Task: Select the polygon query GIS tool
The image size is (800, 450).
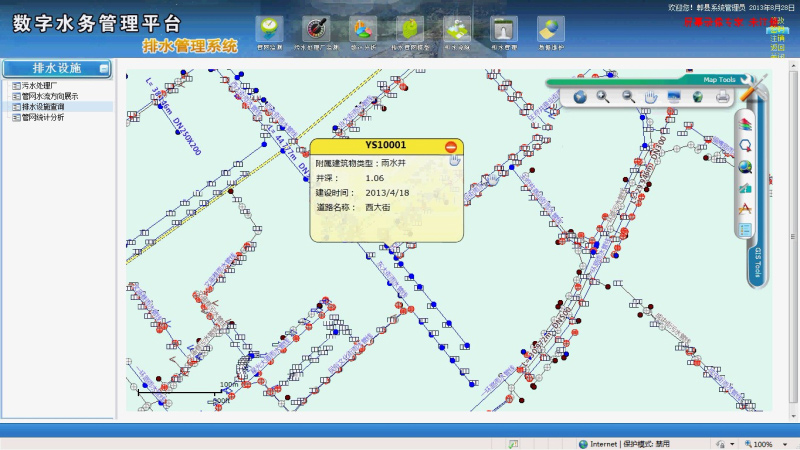Action: click(745, 144)
